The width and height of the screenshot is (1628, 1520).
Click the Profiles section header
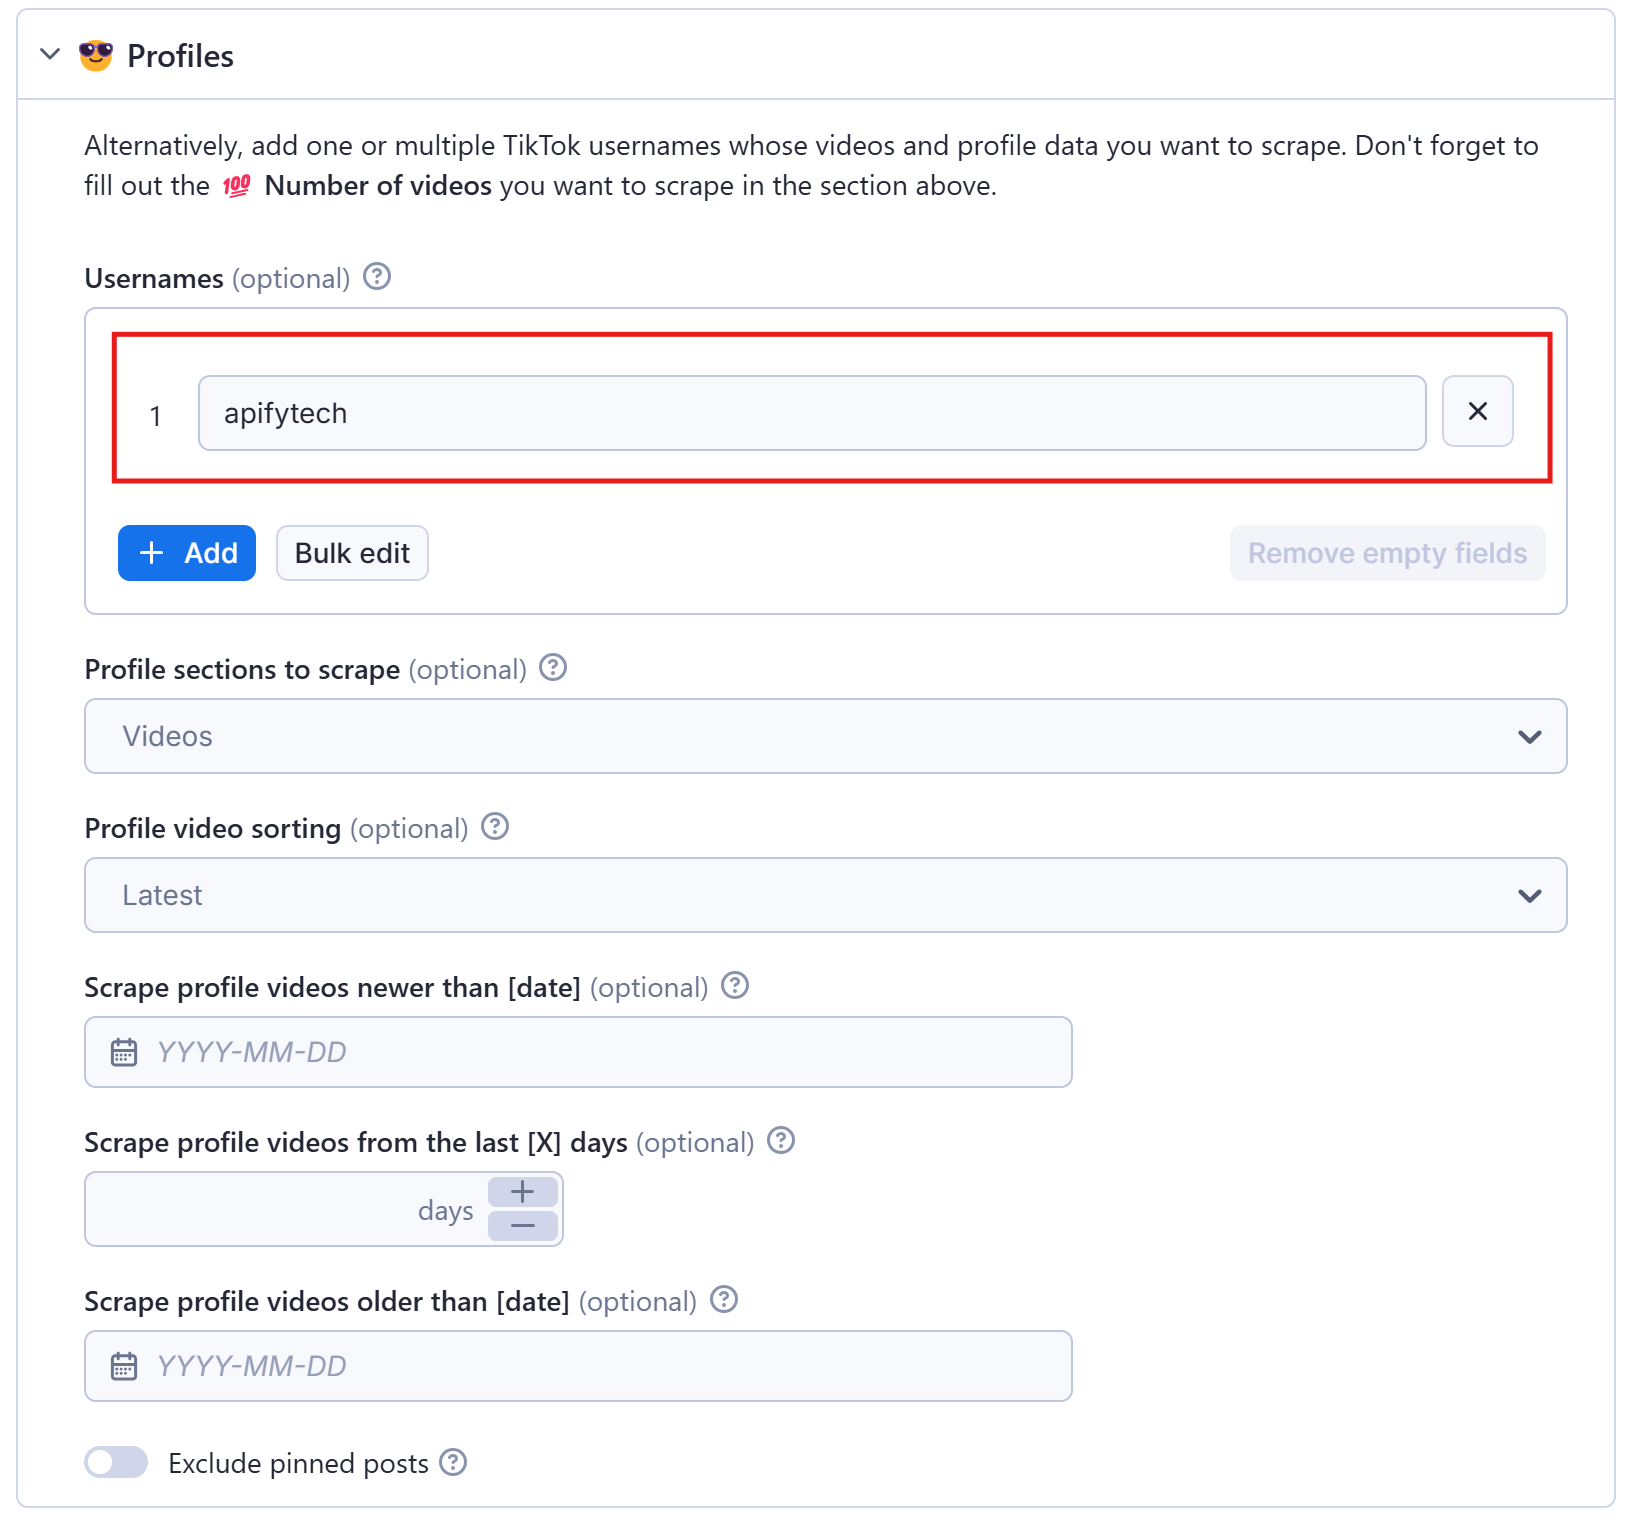(180, 55)
